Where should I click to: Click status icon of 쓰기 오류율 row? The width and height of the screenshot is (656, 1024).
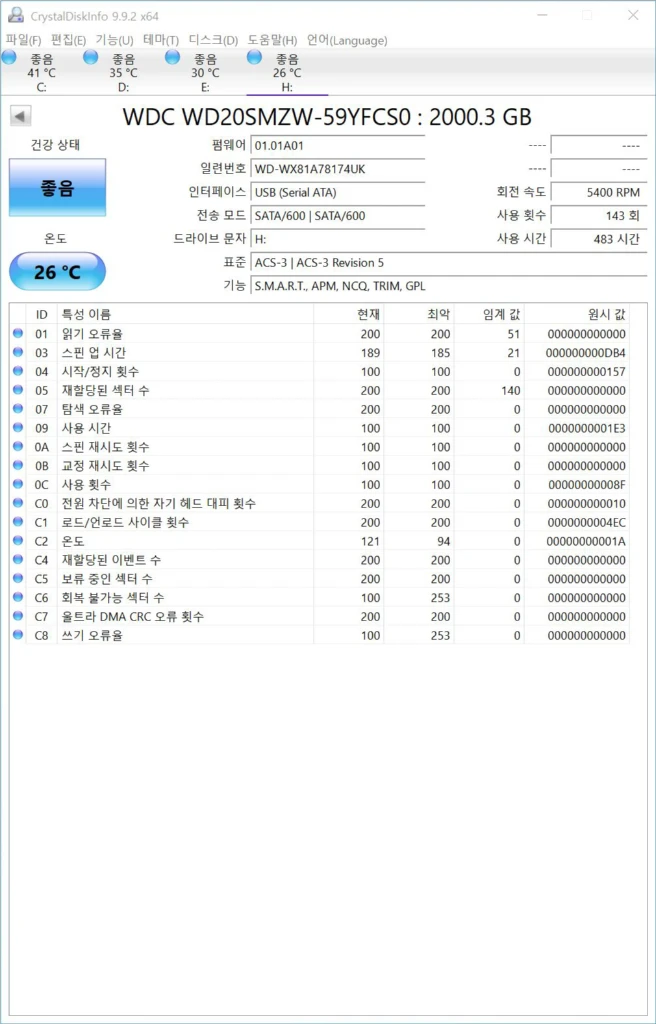tap(17, 635)
